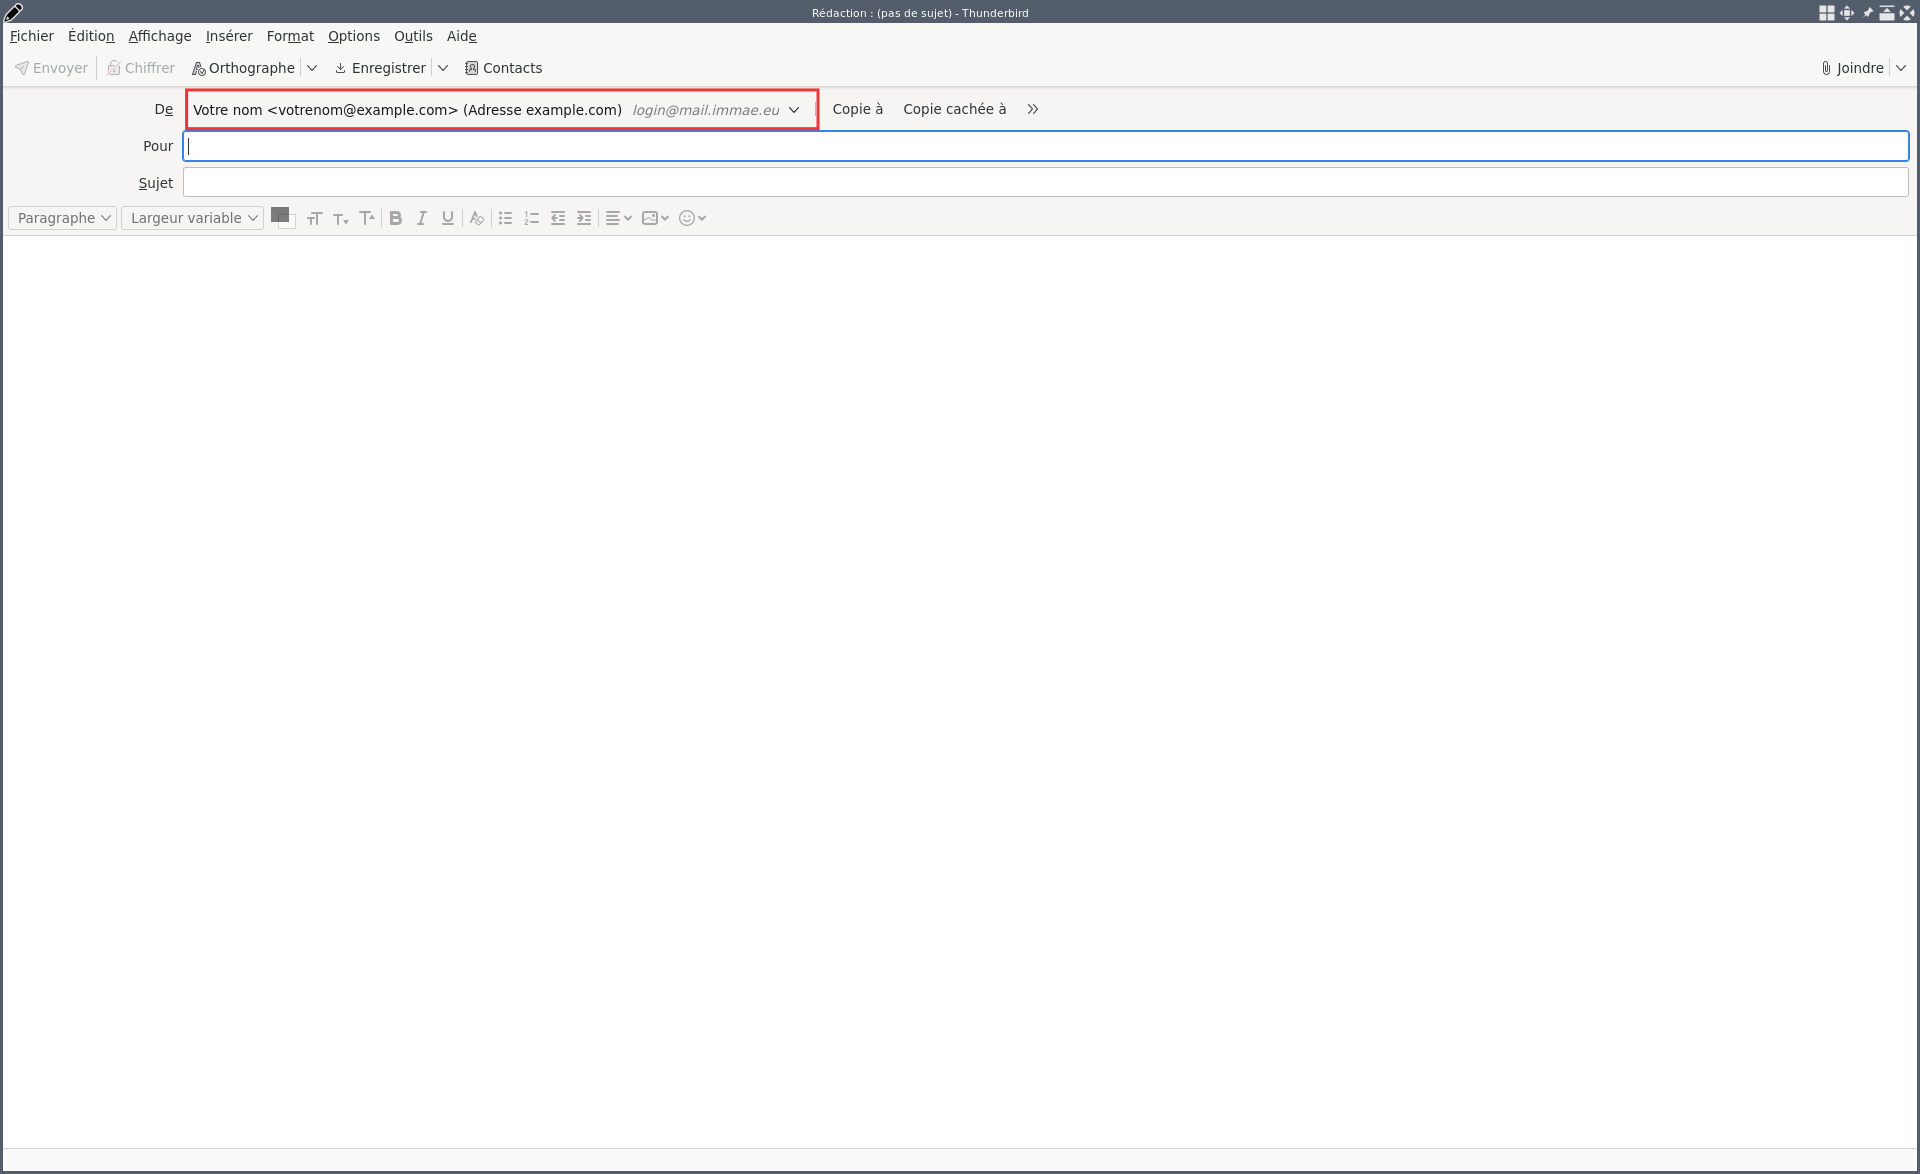Screen dimensions: 1920x1174
Task: Click Joindre to attach a file
Action: click(1852, 68)
